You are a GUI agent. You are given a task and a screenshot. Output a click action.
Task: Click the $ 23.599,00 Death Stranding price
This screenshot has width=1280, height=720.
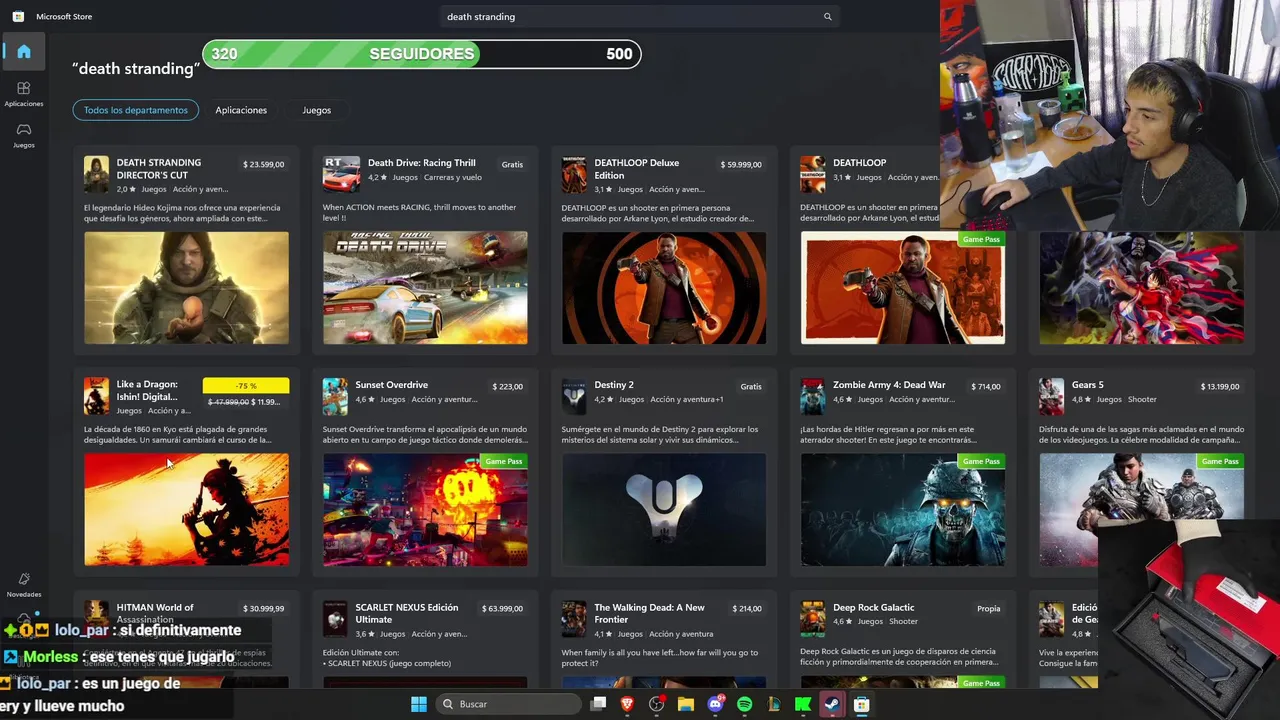pyautogui.click(x=264, y=164)
